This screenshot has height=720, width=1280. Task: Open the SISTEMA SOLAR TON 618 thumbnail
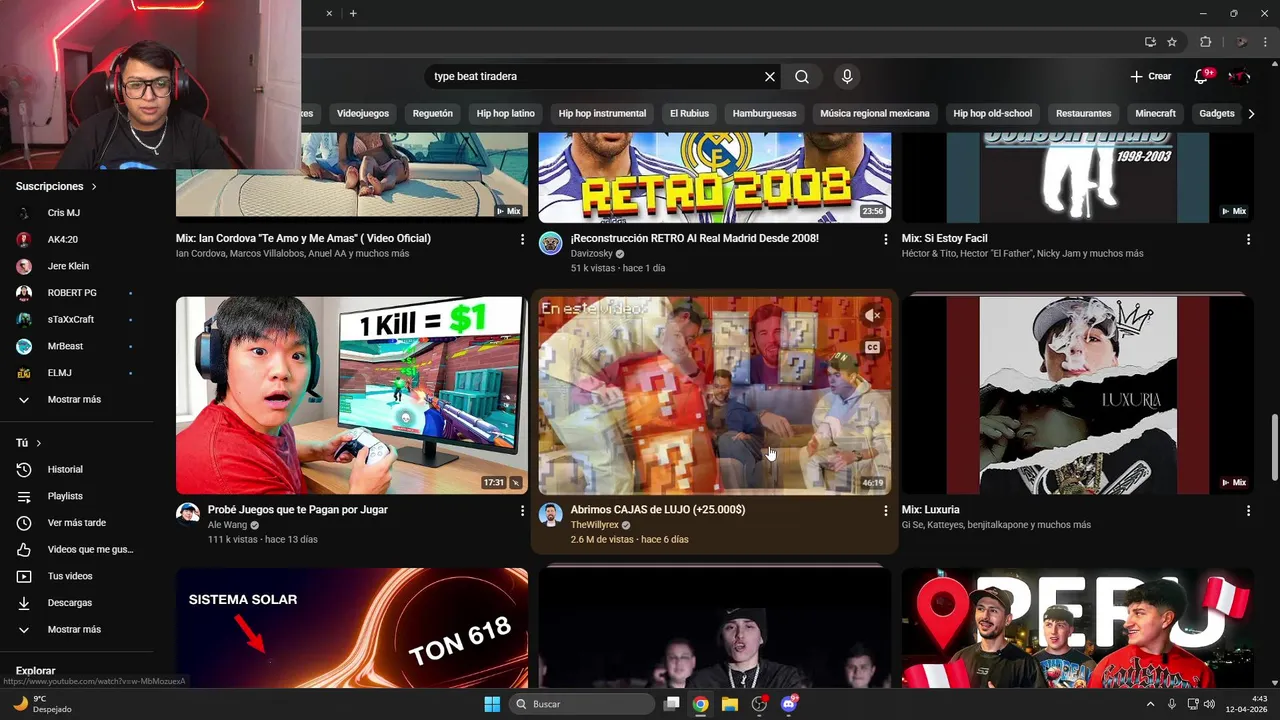coord(352,626)
